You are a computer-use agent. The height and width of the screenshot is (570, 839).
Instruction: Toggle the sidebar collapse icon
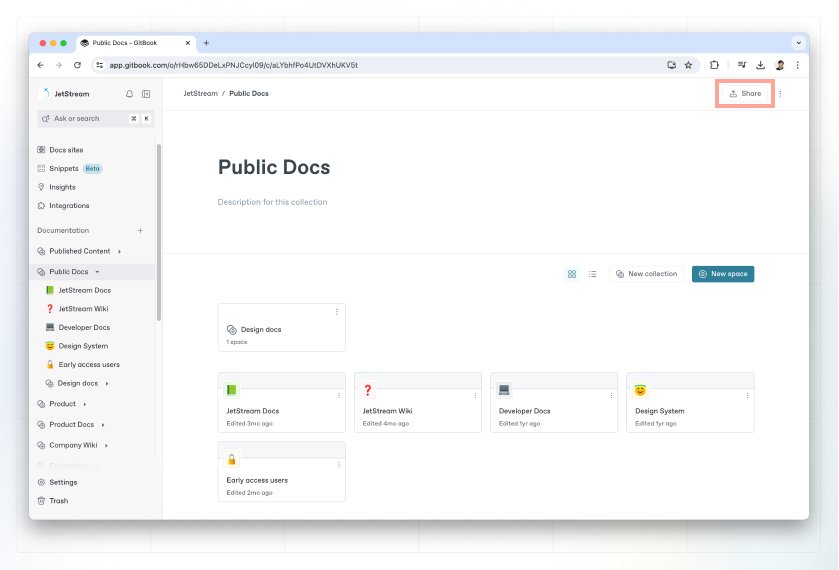click(x=146, y=94)
